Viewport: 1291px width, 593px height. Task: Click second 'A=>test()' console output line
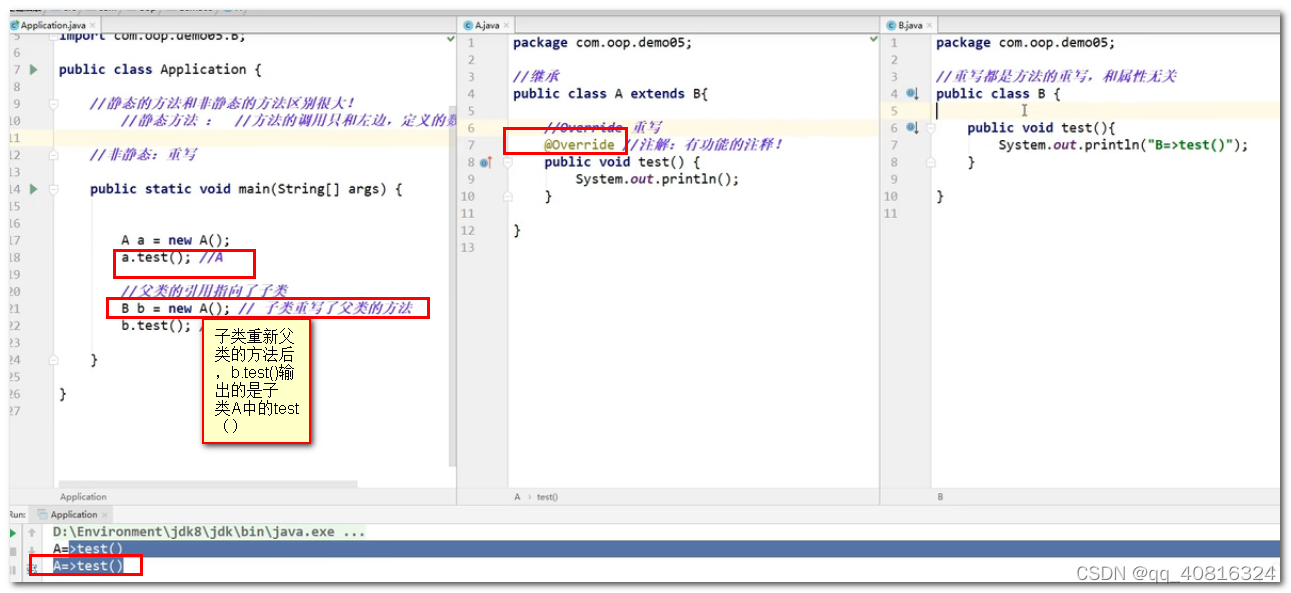(88, 566)
